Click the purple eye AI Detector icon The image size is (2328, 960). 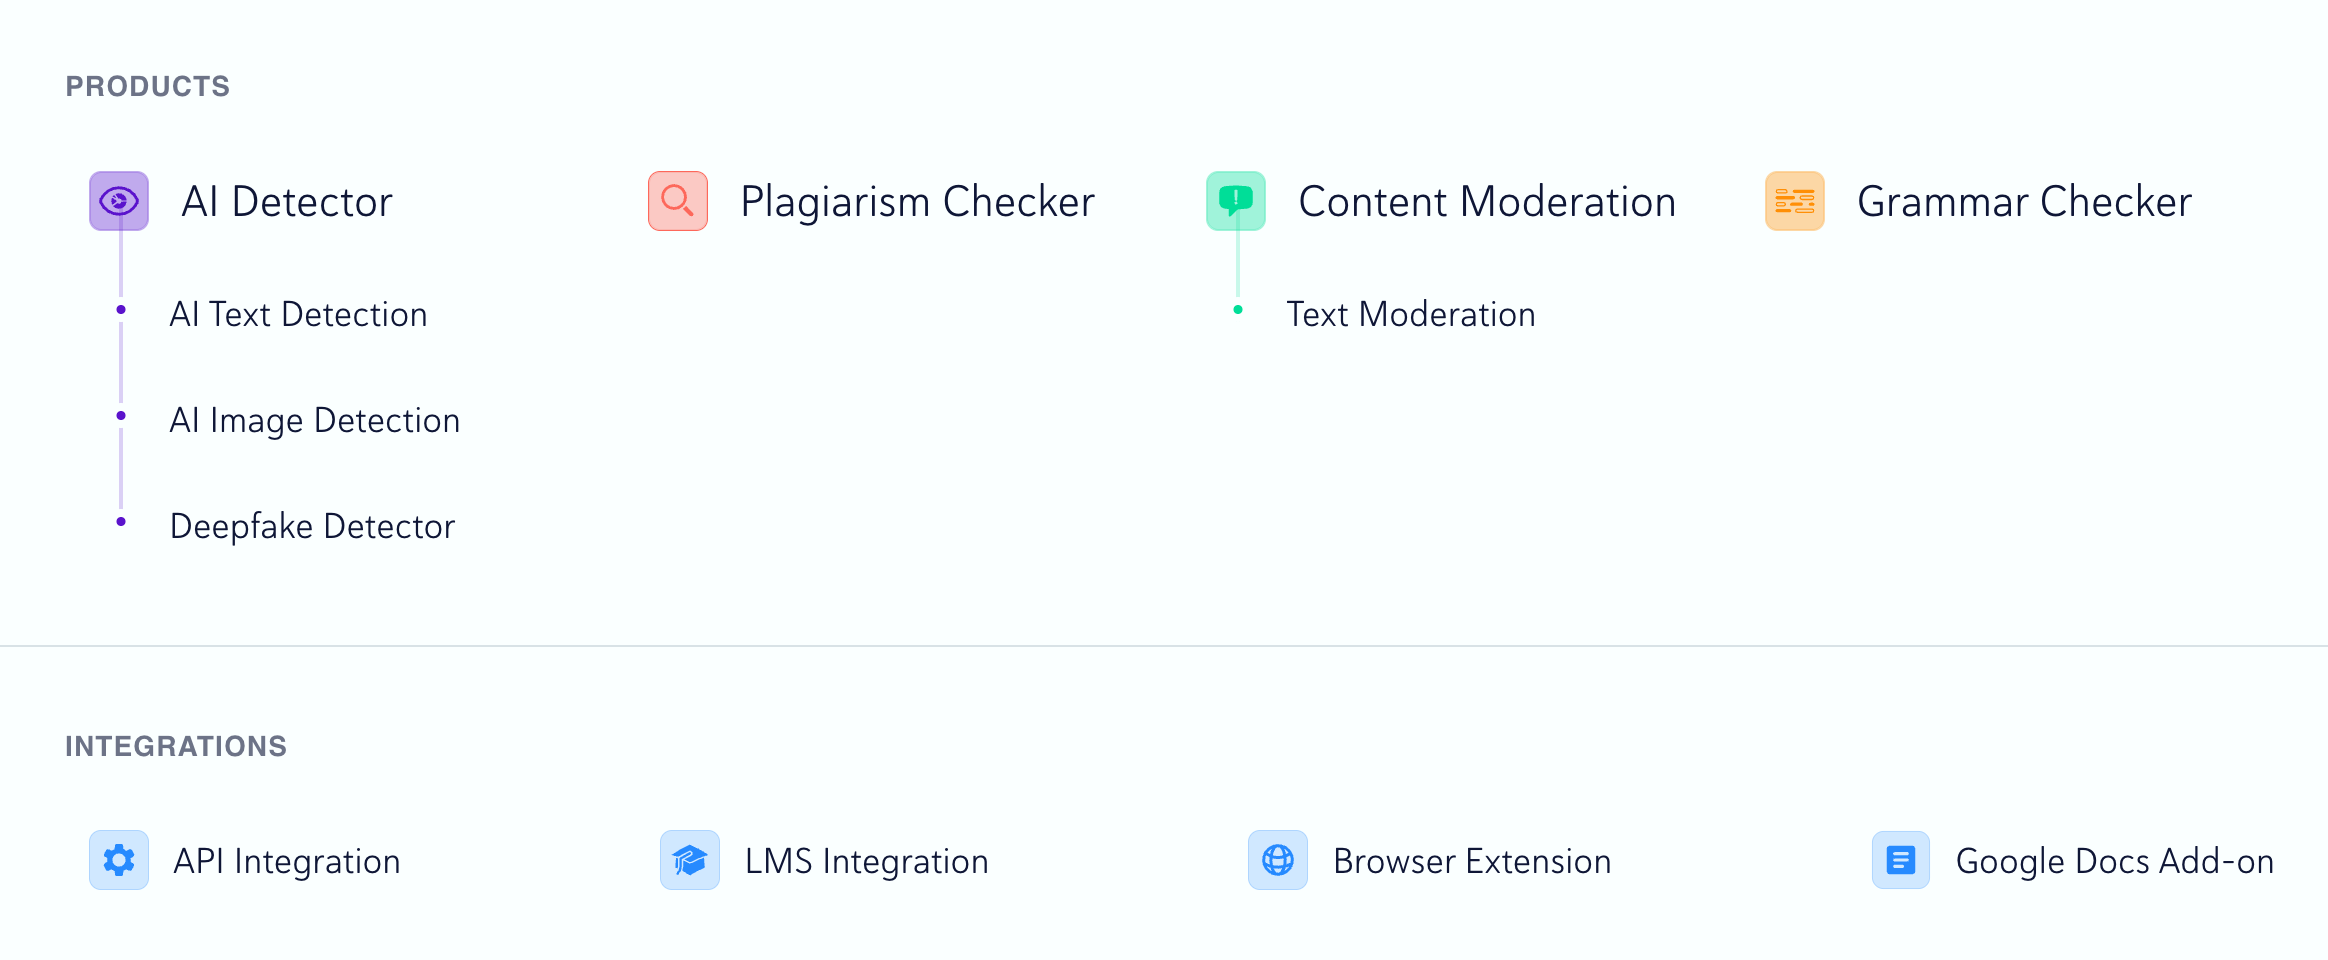point(119,201)
